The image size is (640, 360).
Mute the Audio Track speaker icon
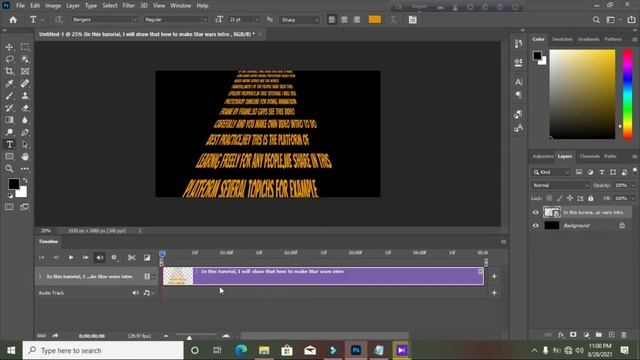tap(135, 293)
